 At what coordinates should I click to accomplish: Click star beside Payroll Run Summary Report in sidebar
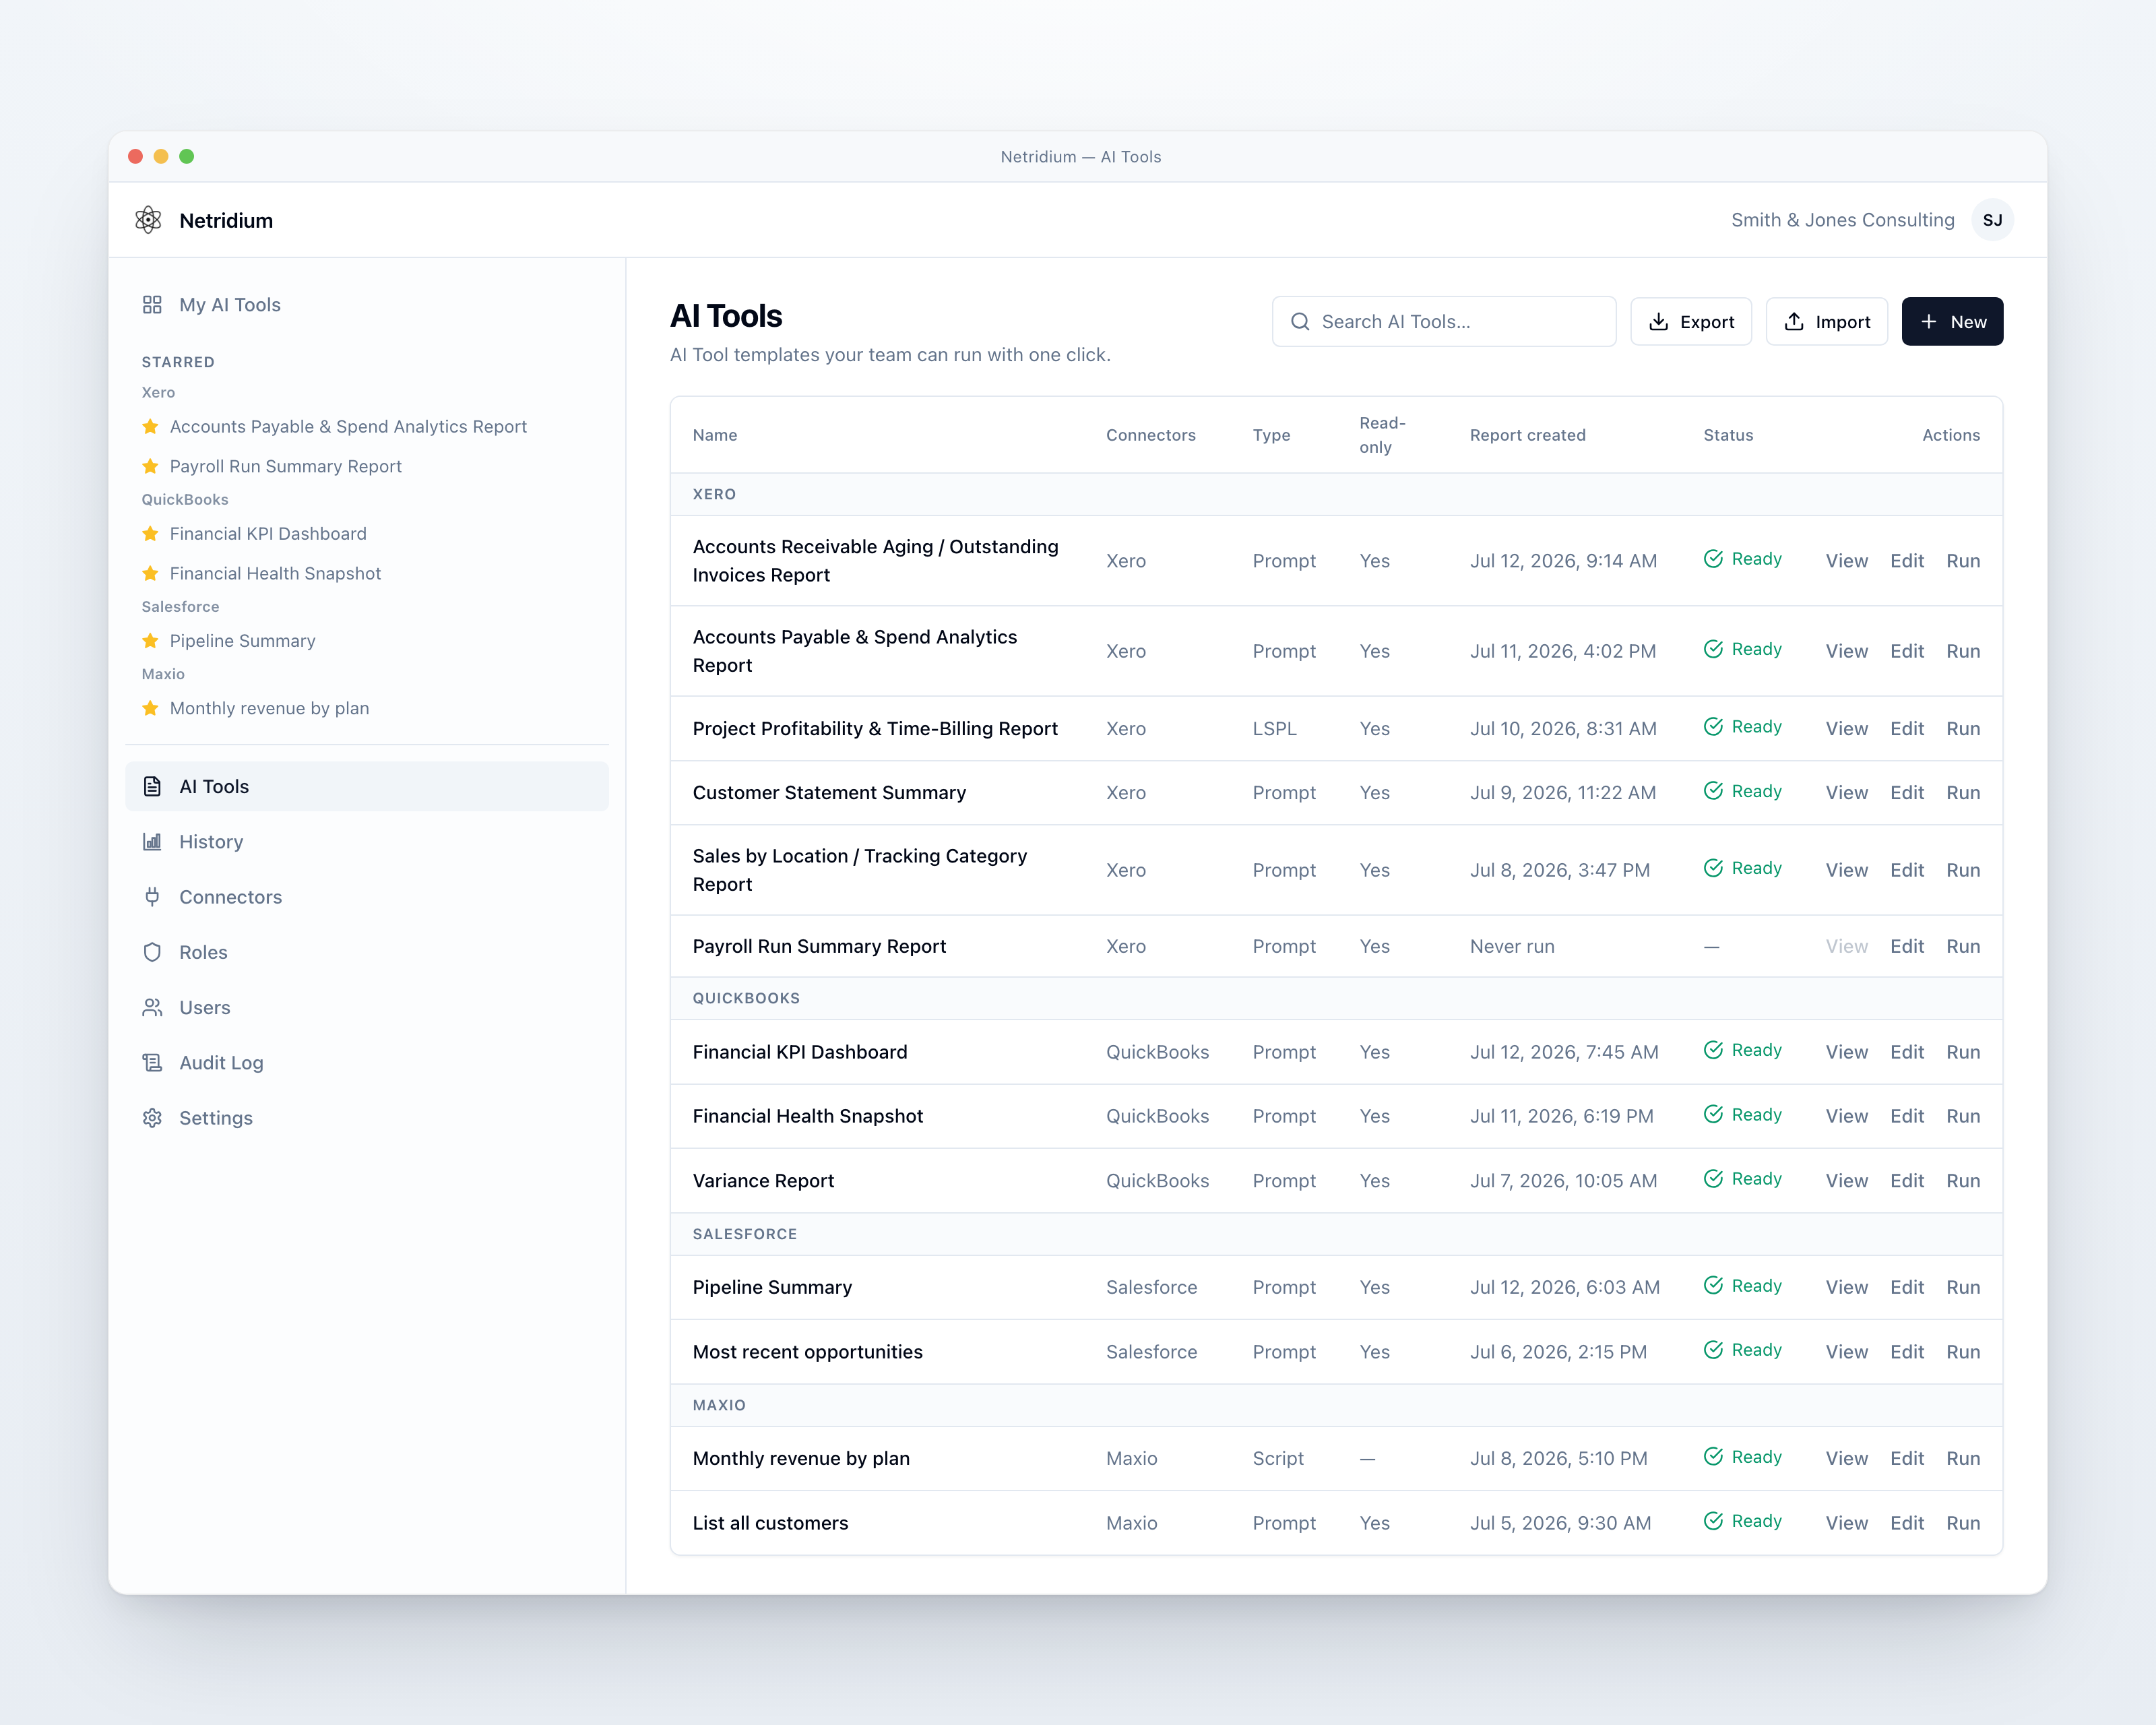click(x=150, y=466)
